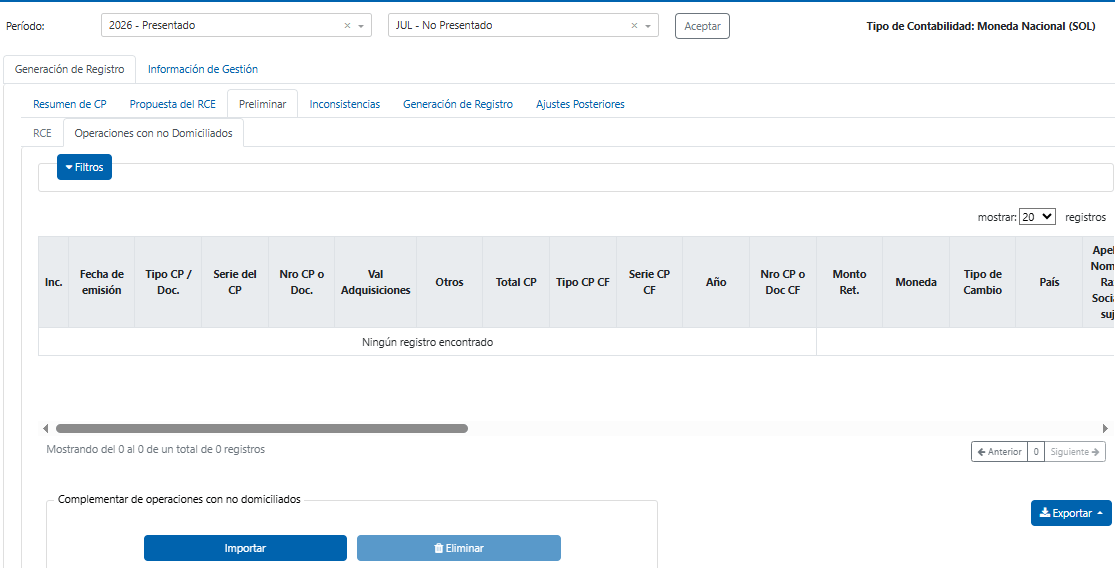Open the year period dropdown arrow
The height and width of the screenshot is (568, 1115).
361,26
